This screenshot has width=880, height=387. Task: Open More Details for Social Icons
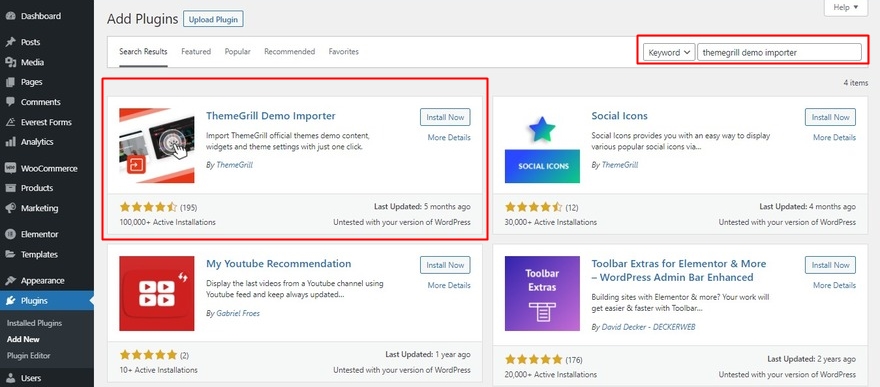835,137
